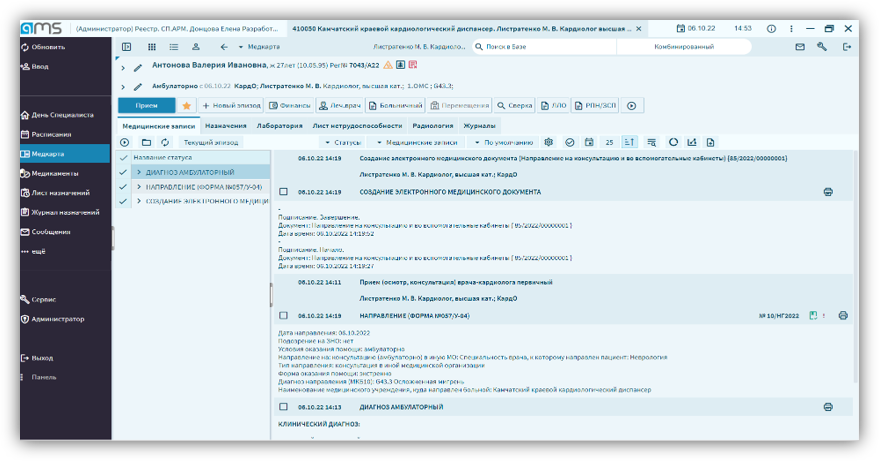Click the grid view icon in top toolbar
Viewport: 879px width, 461px height.
(x=152, y=47)
